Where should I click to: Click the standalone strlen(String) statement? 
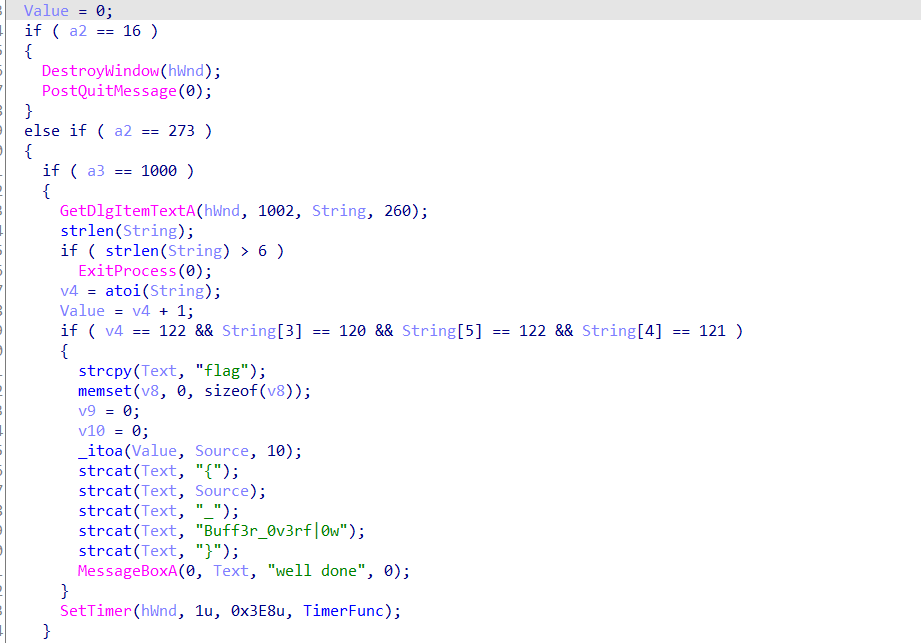[127, 231]
